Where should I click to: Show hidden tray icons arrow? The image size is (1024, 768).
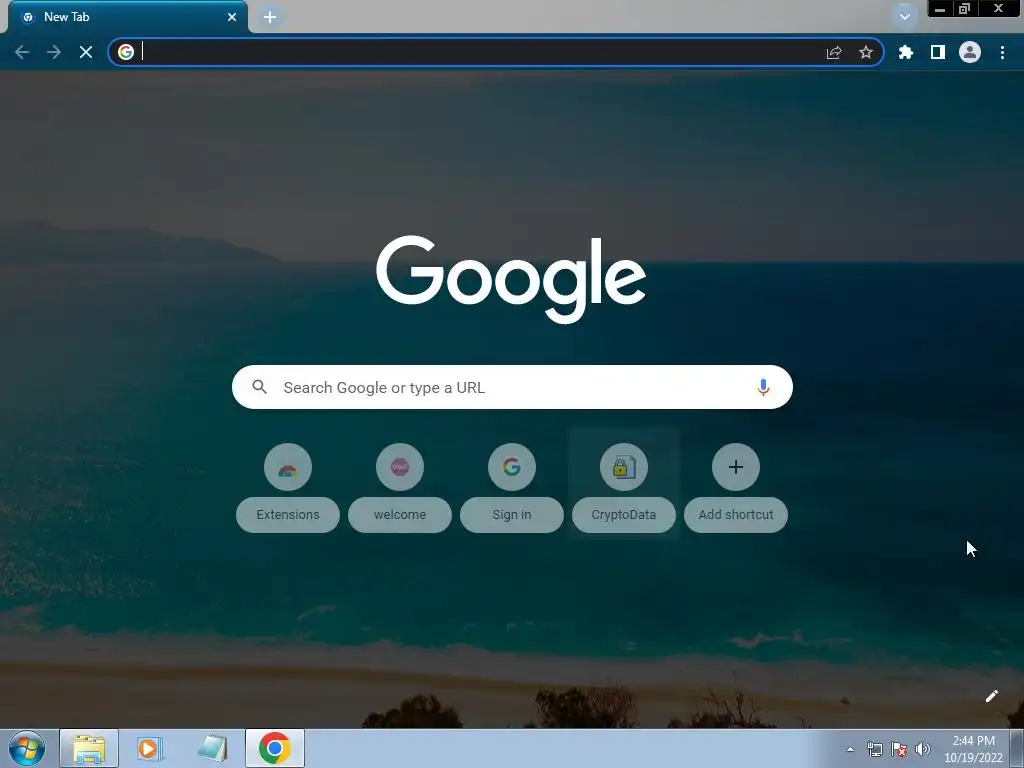pos(850,749)
